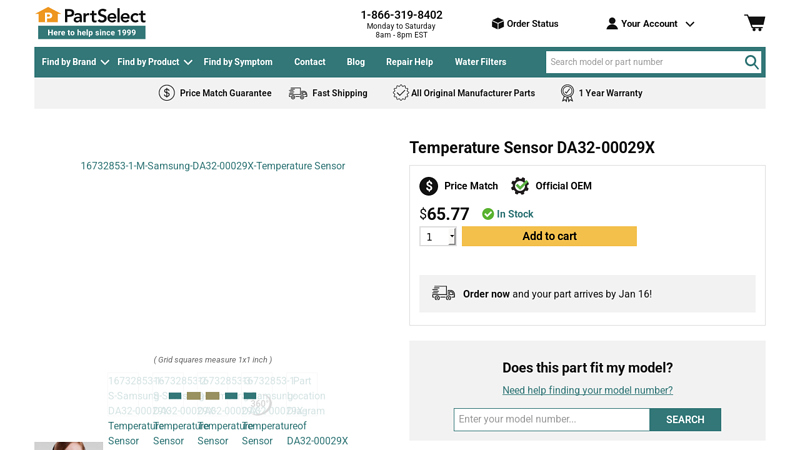Open the Repair Help menu item
Screen dimensions: 800x450
pyautogui.click(x=409, y=62)
